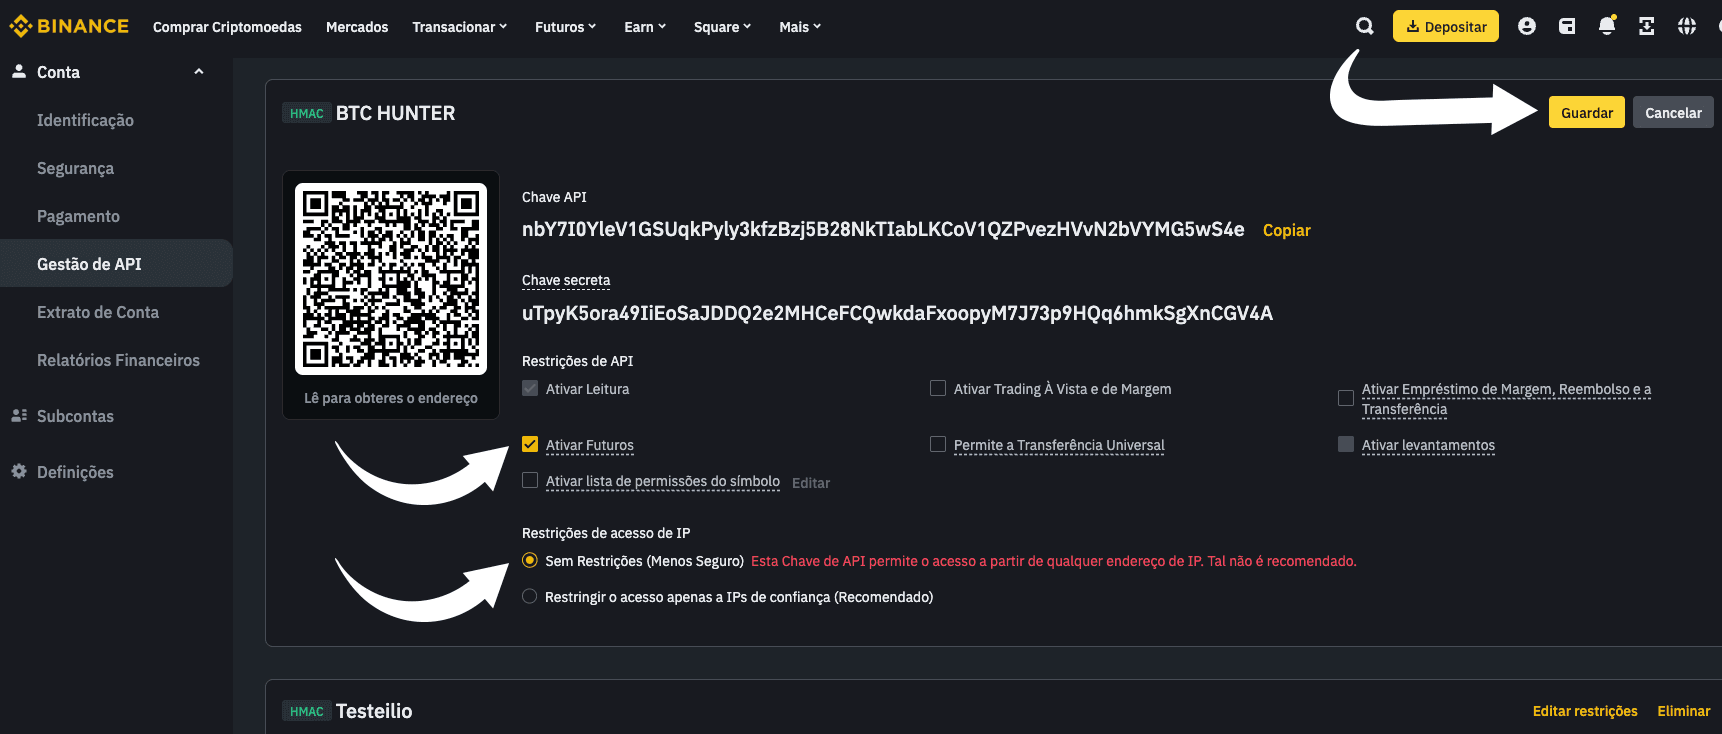Toggle the Ativar levantamentos checkbox

point(1346,444)
